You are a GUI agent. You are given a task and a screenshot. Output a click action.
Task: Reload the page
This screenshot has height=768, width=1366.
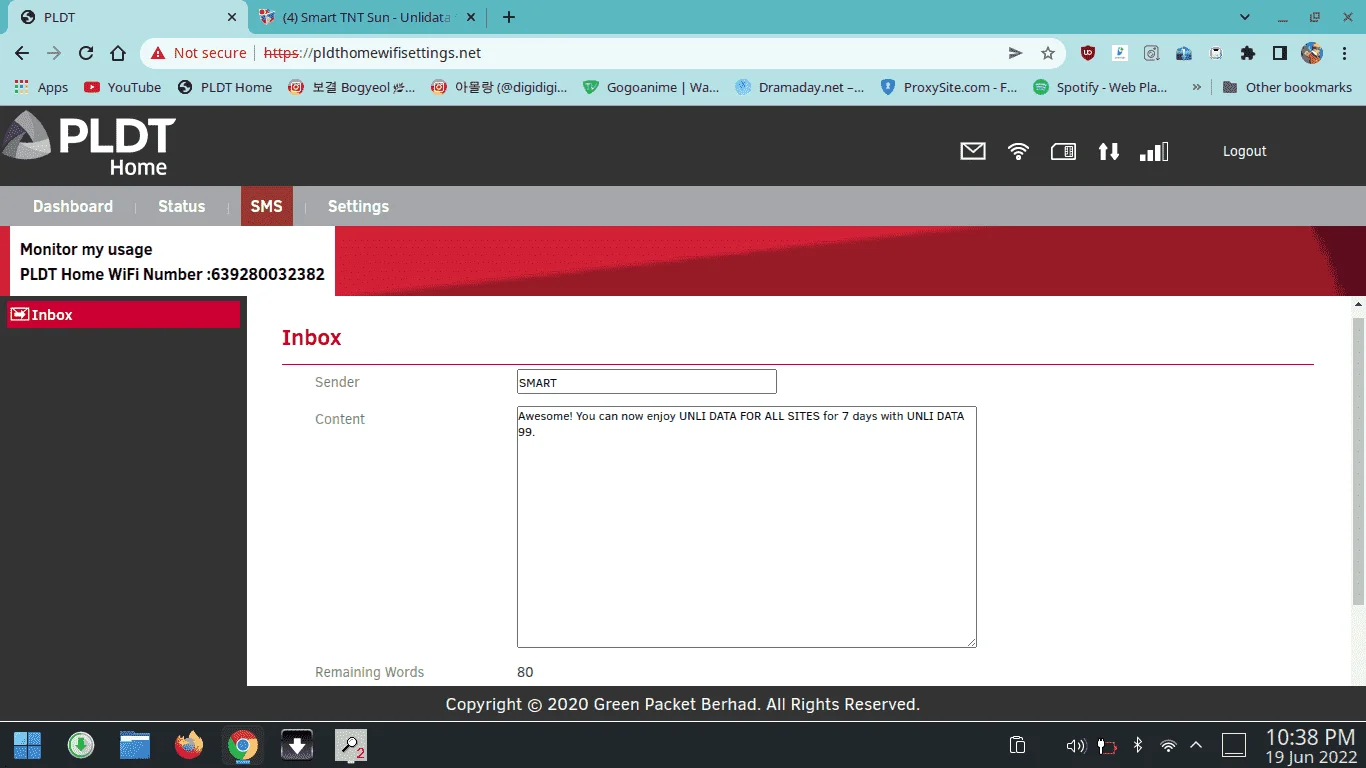click(86, 53)
